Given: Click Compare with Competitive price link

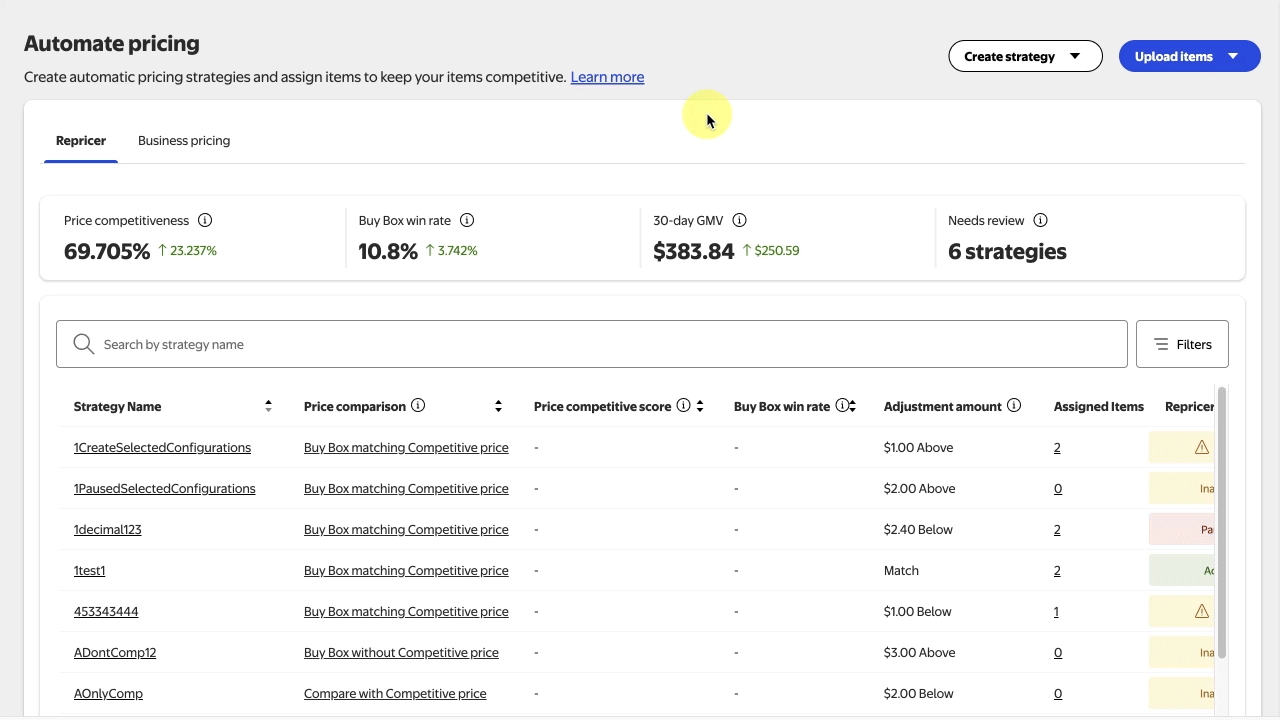Looking at the screenshot, I should (x=395, y=693).
